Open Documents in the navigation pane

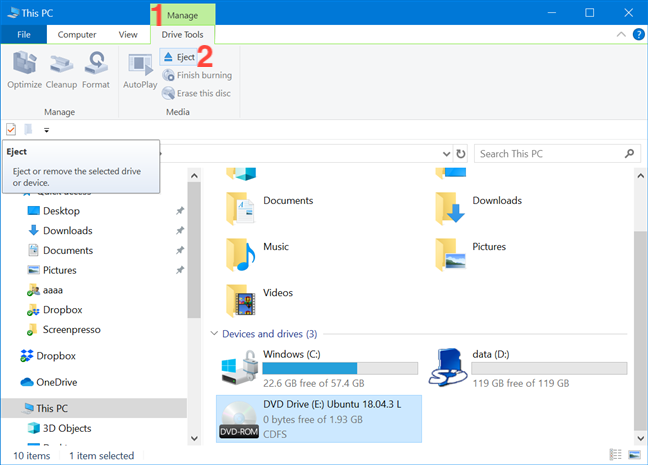click(68, 250)
